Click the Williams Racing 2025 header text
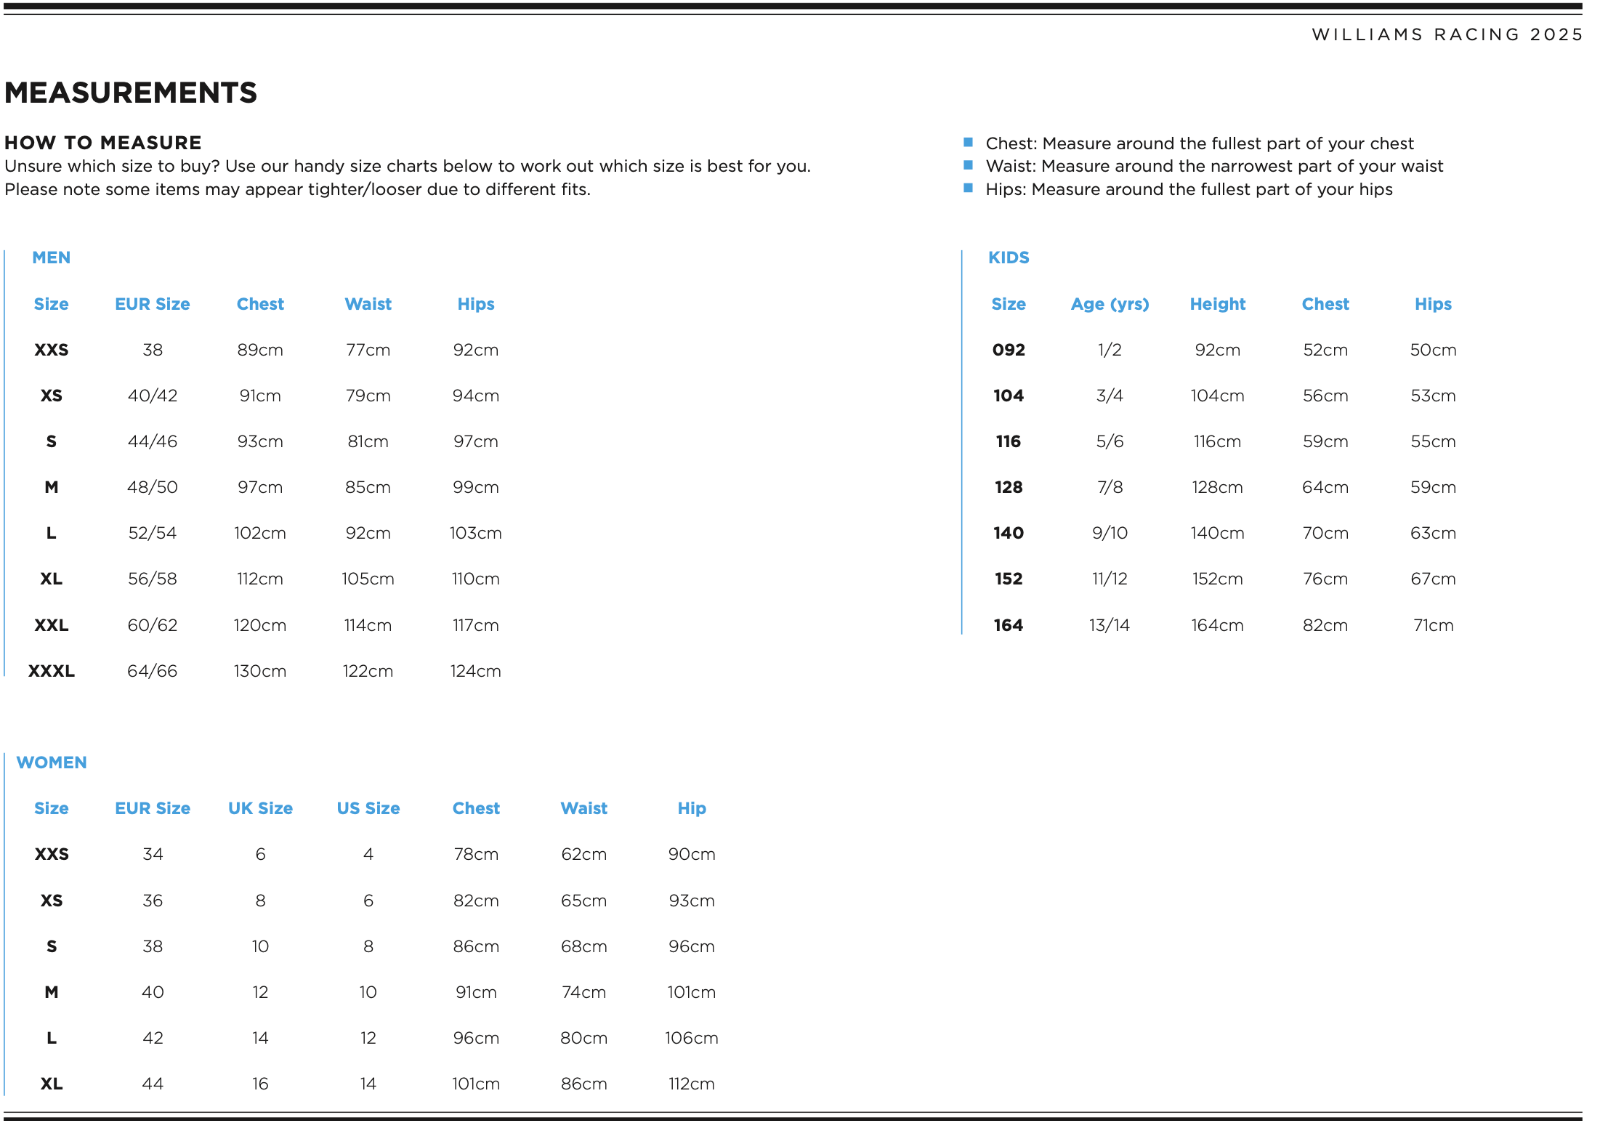Viewport: 1600px width, 1121px height. [1447, 34]
